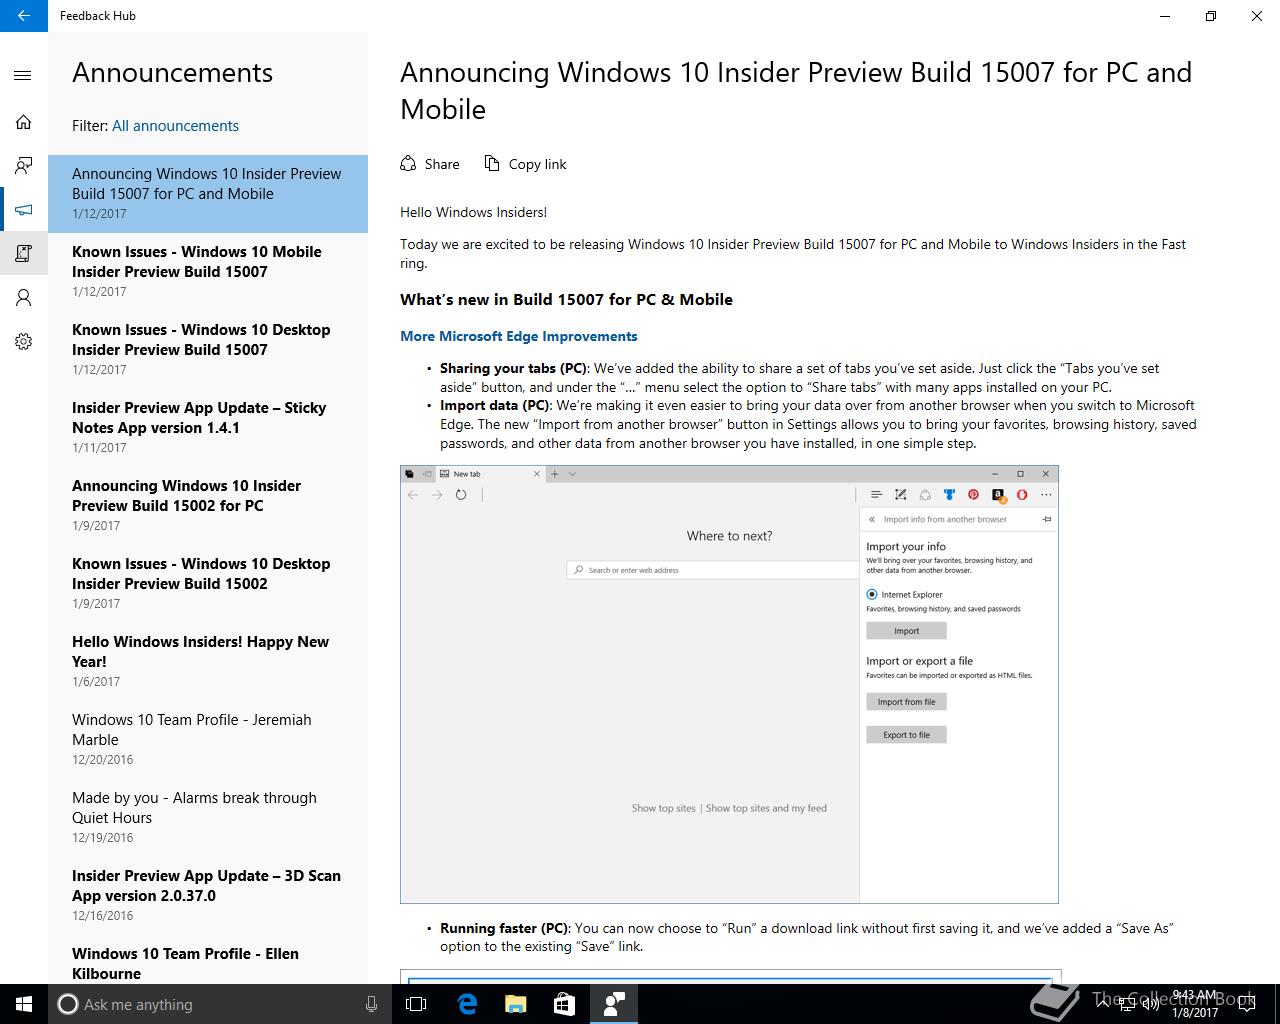Click Feedback Hub taskbar icon

(x=613, y=1004)
